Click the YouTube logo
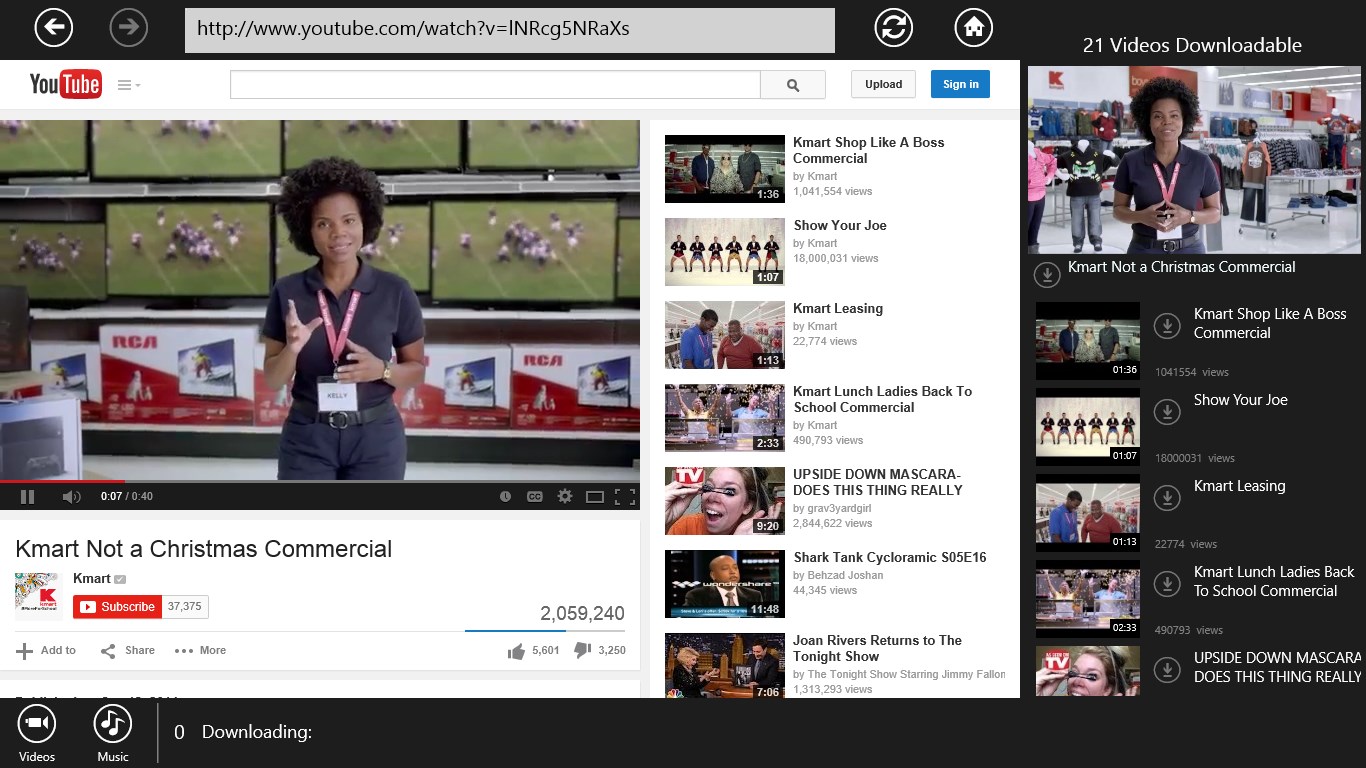 coord(65,84)
